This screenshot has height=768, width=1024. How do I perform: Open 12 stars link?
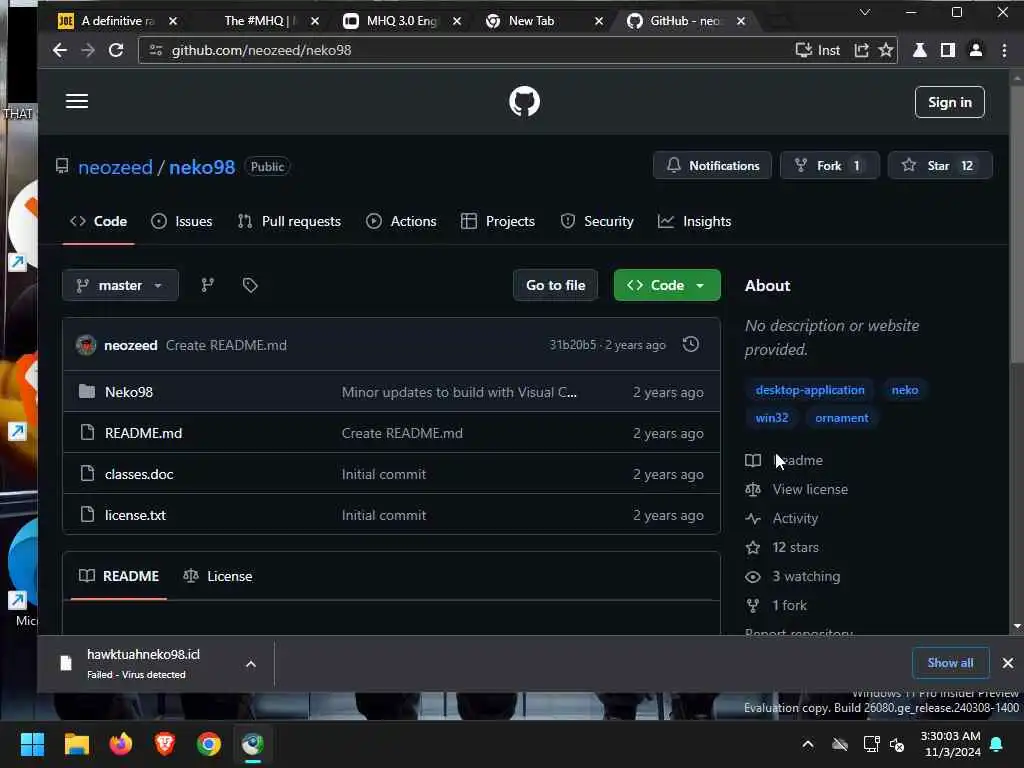click(x=795, y=547)
